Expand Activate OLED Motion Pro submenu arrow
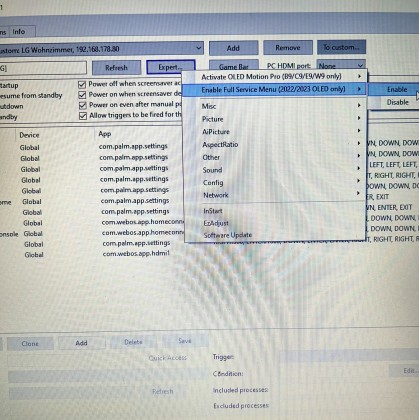Viewport: 419px width, 420px height. (359, 76)
